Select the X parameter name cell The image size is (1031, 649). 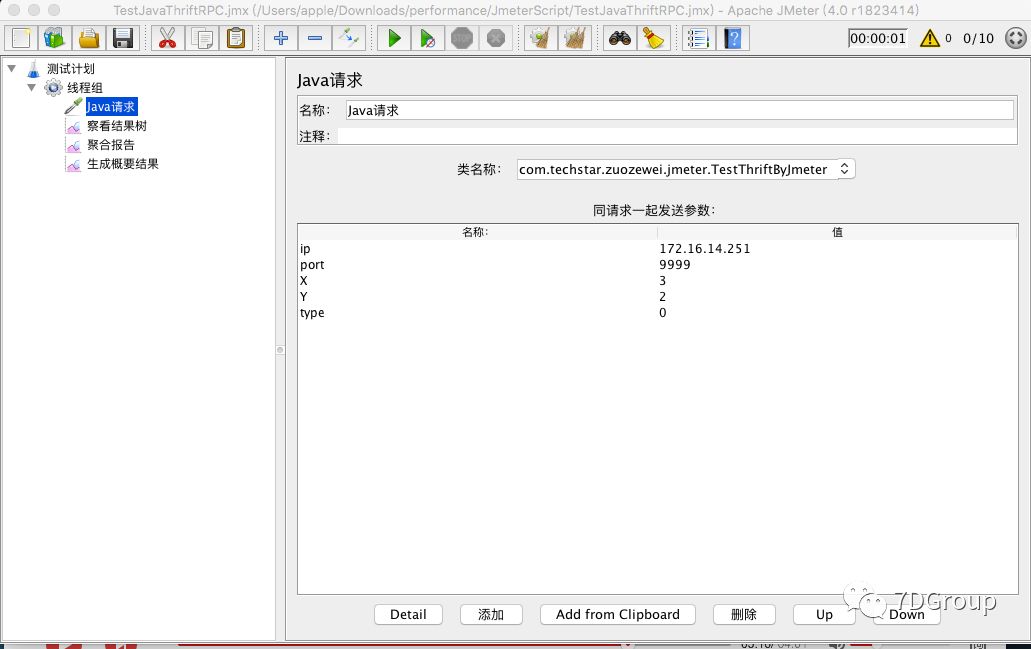tap(477, 281)
